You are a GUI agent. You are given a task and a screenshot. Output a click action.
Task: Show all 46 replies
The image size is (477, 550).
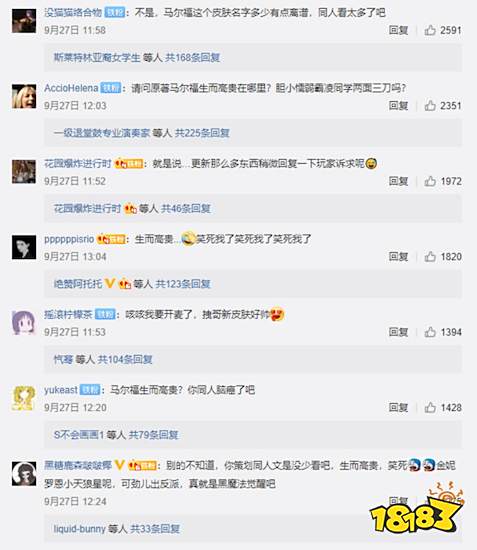[x=186, y=209]
